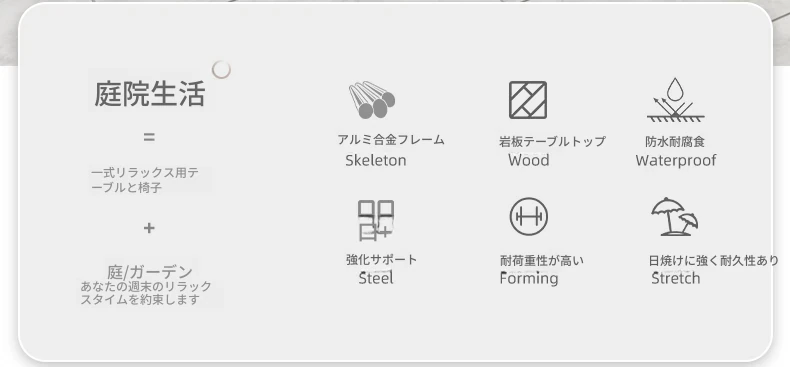Image resolution: width=790 pixels, height=367 pixels.
Task: Click the dumbbell load-bearing circle icon
Action: tap(529, 216)
